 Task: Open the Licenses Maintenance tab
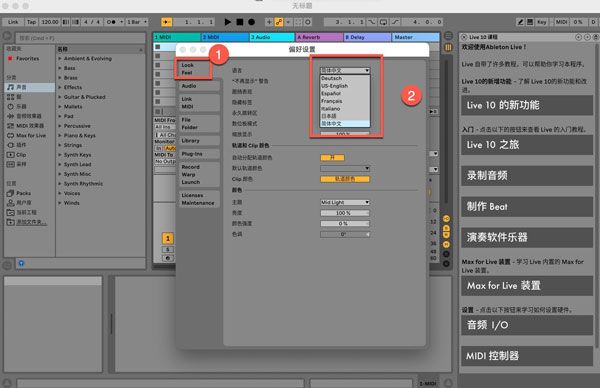click(x=198, y=199)
